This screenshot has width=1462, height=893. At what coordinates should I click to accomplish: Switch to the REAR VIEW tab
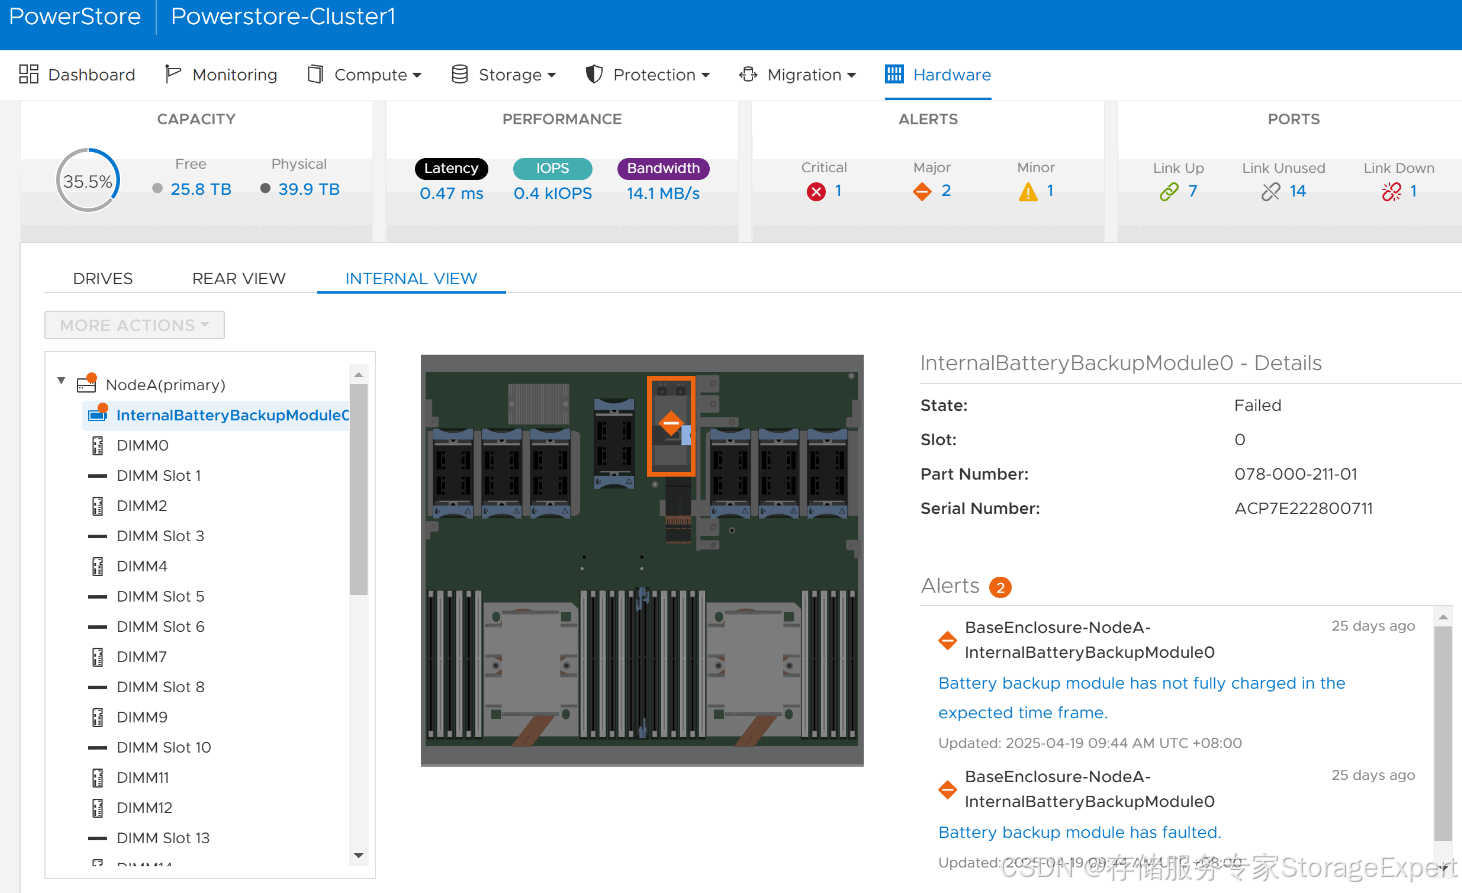click(239, 278)
